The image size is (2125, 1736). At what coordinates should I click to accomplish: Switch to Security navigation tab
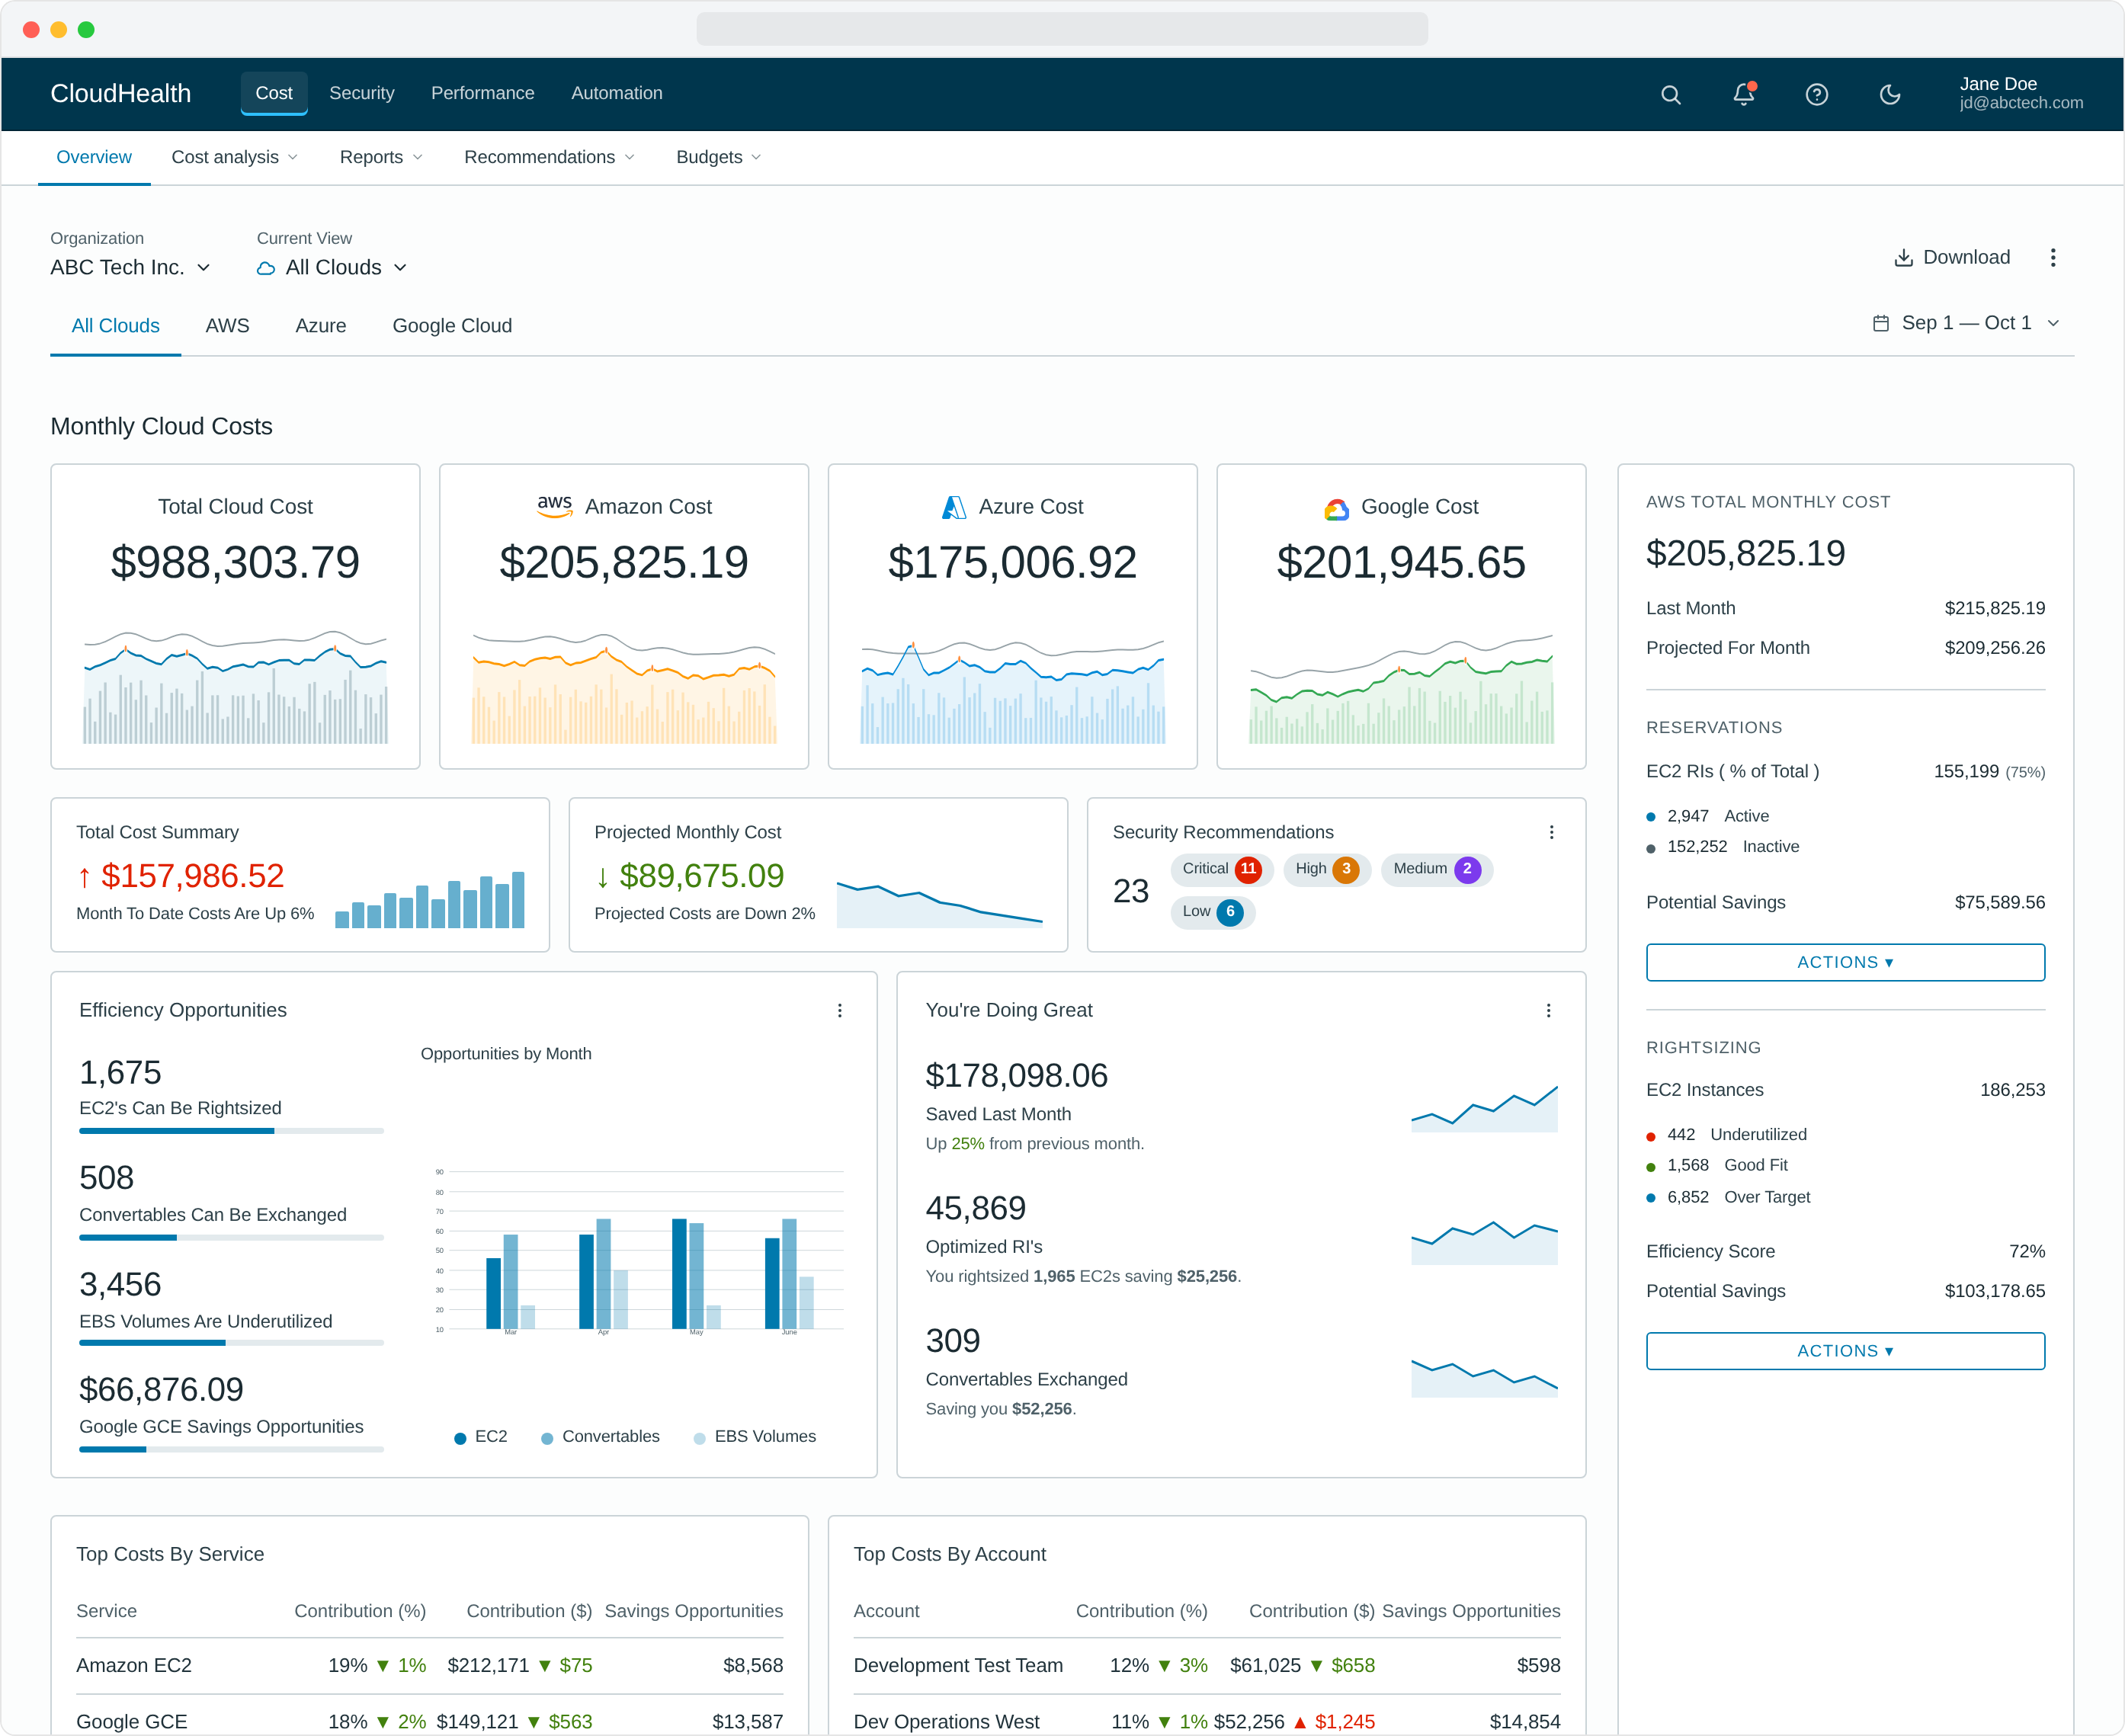pos(361,93)
